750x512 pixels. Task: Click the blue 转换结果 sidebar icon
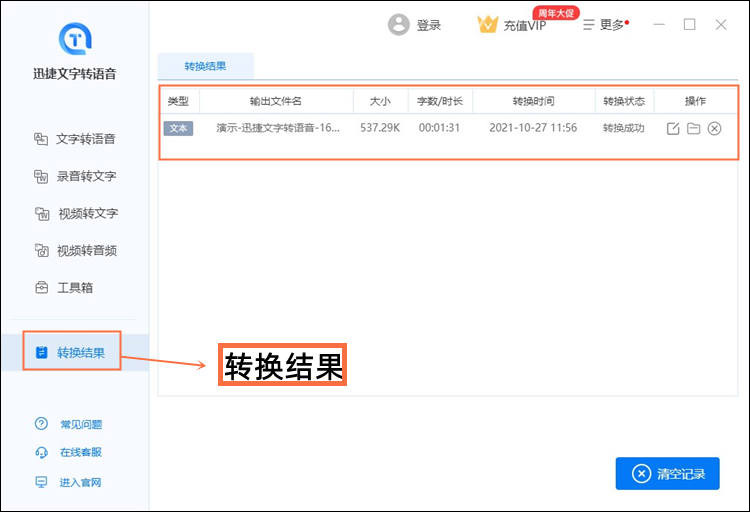(42, 352)
